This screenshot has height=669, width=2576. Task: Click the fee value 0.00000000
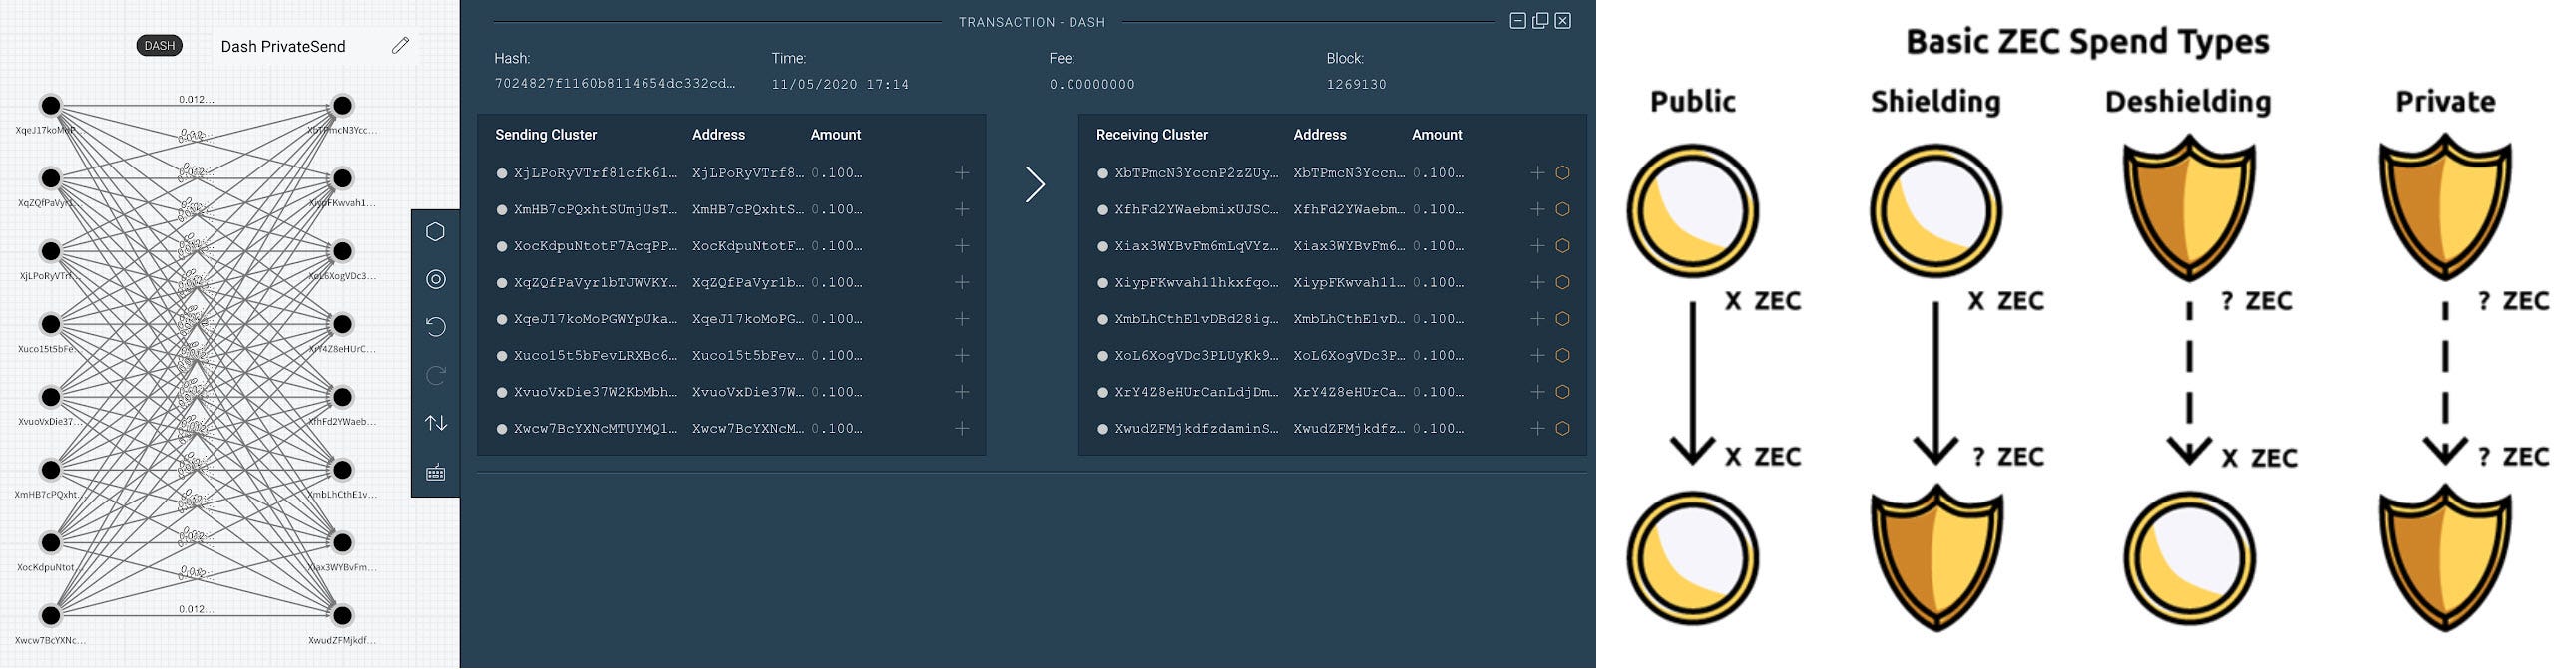(1092, 84)
